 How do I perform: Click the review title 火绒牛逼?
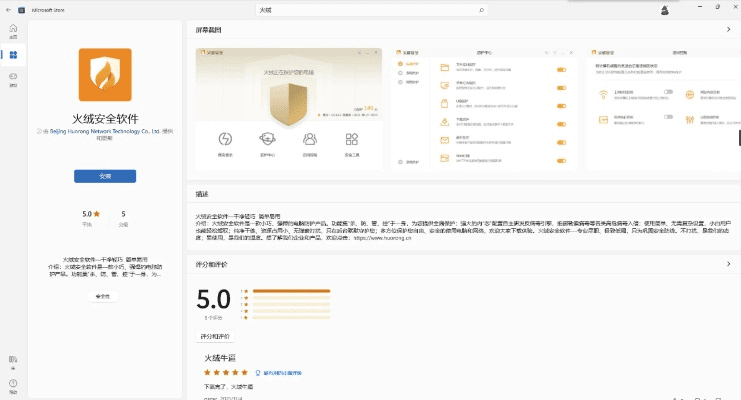point(220,358)
